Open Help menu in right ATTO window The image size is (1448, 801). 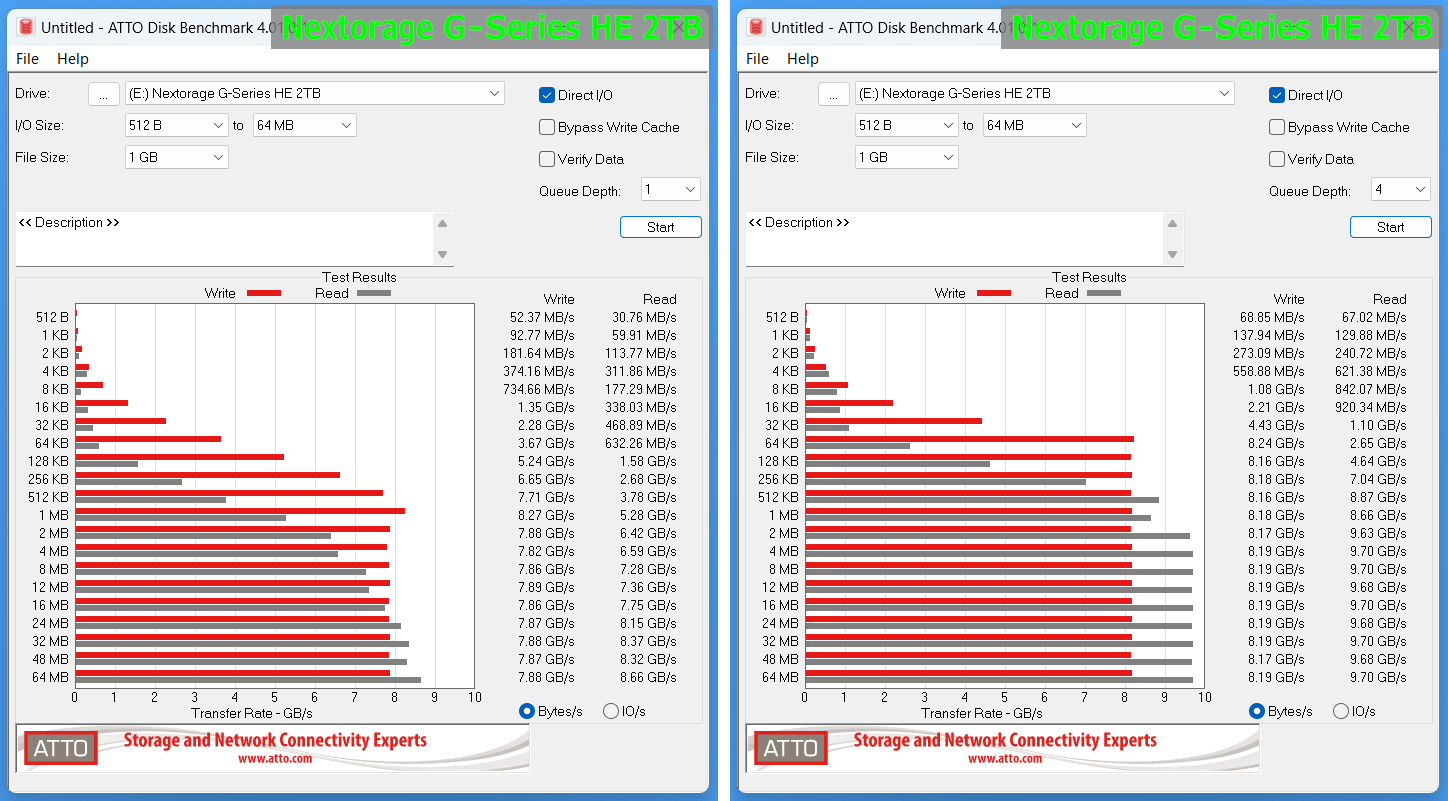(x=803, y=59)
